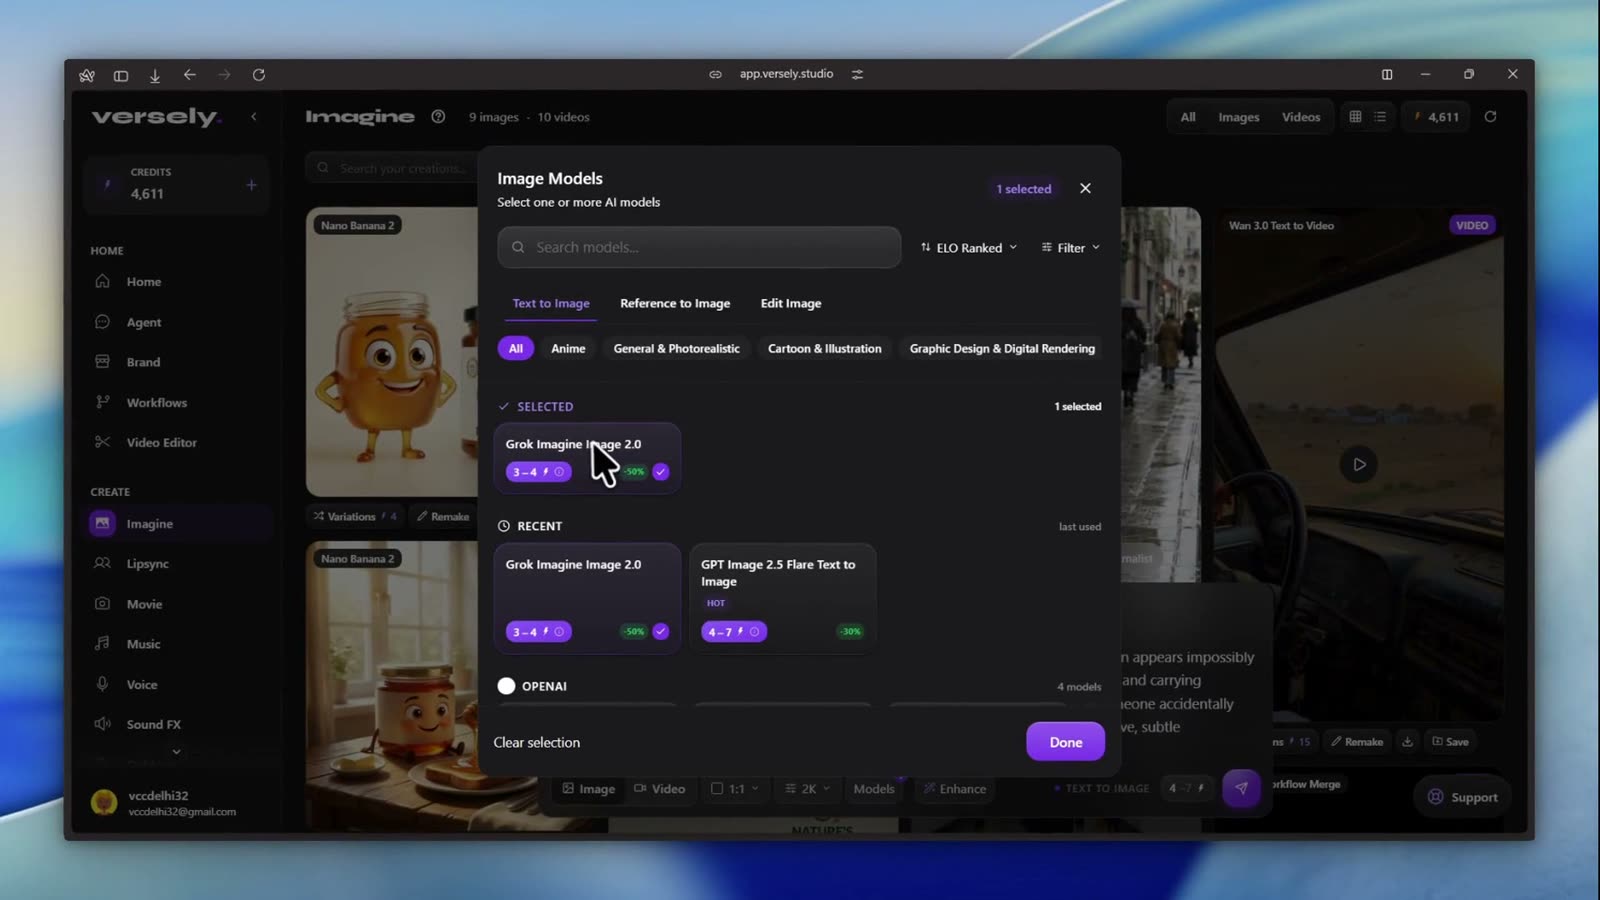1600x900 pixels.
Task: Click info icon on GPT Image 2.5 Flare credits
Action: (x=755, y=632)
